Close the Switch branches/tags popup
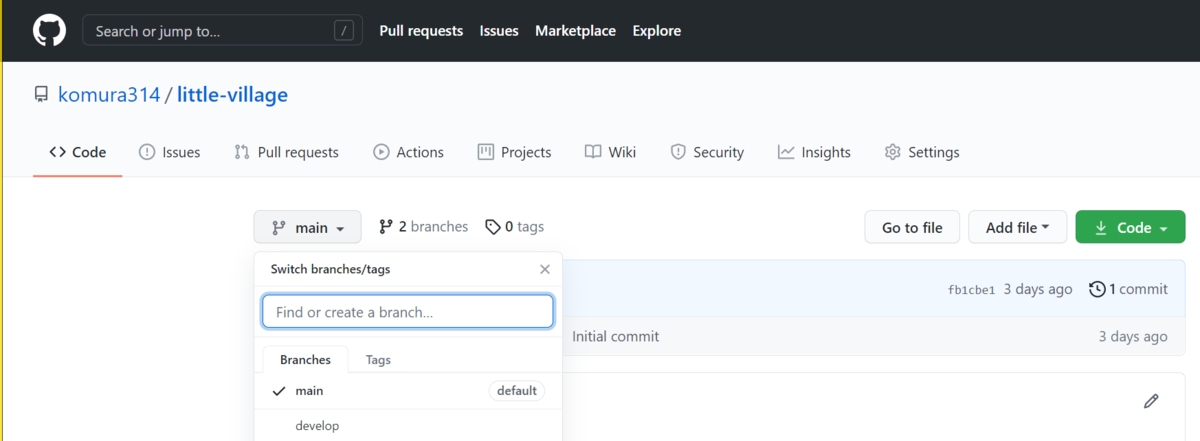 545,269
